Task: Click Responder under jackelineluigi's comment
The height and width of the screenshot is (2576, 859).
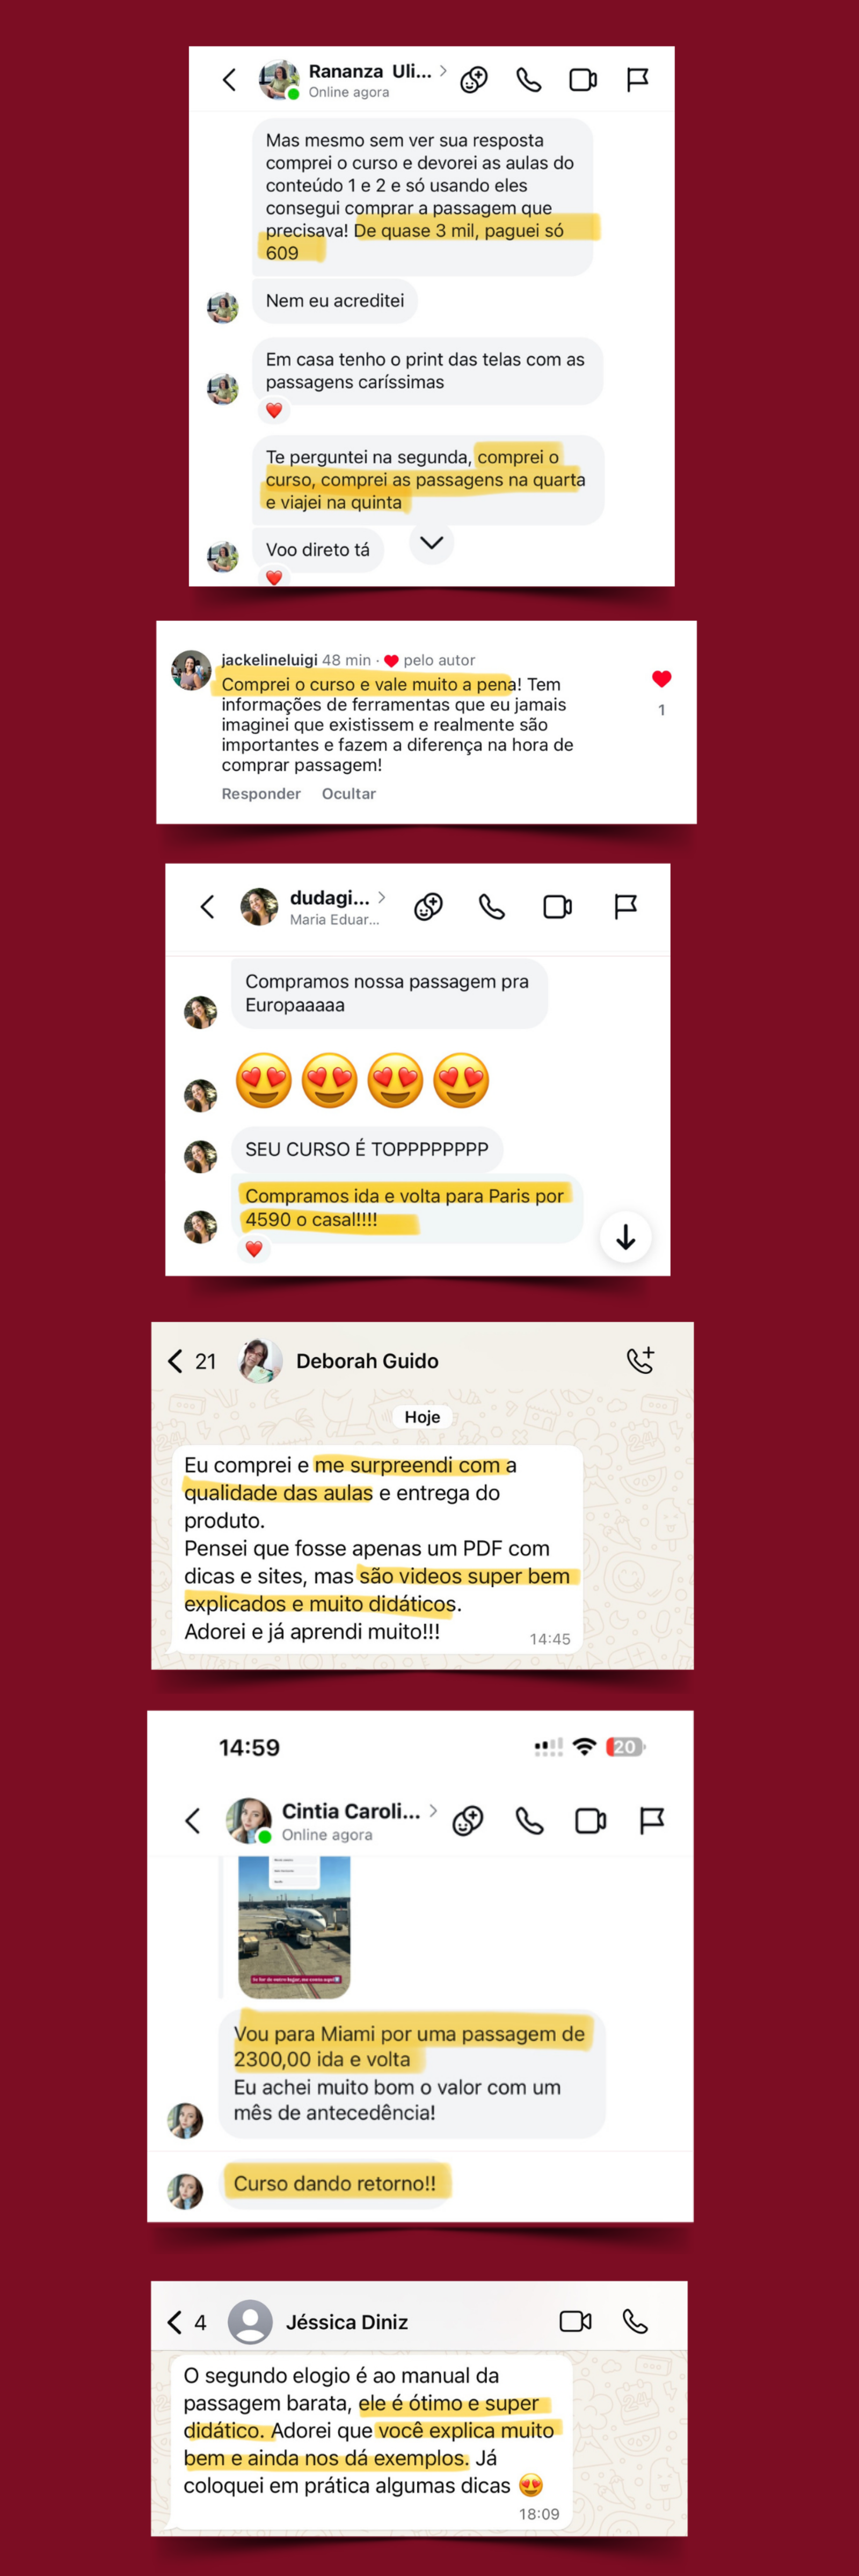Action: point(261,793)
